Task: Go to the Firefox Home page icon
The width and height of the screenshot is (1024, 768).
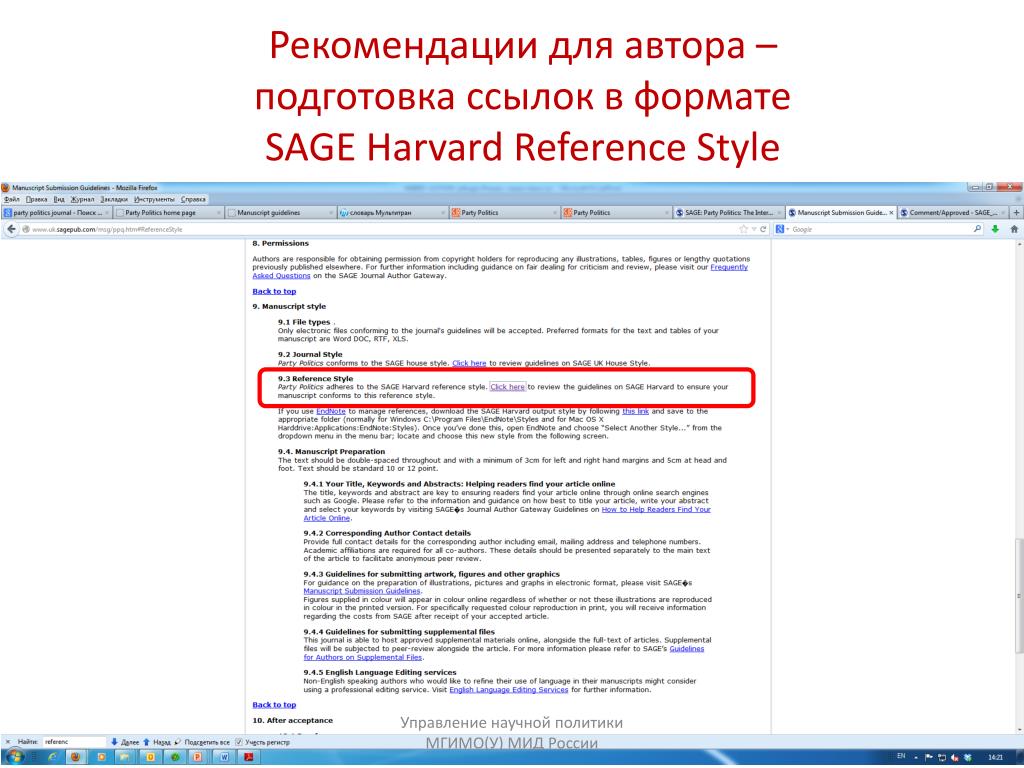Action: tap(1014, 229)
